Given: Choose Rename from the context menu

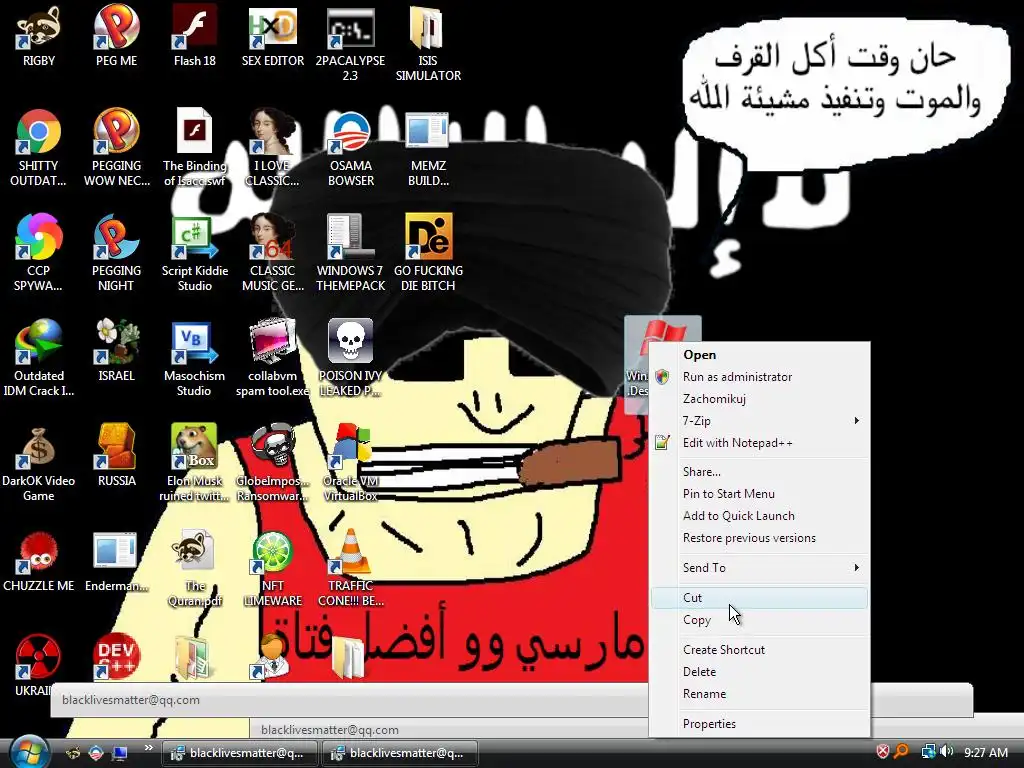Looking at the screenshot, I should 760,694.
